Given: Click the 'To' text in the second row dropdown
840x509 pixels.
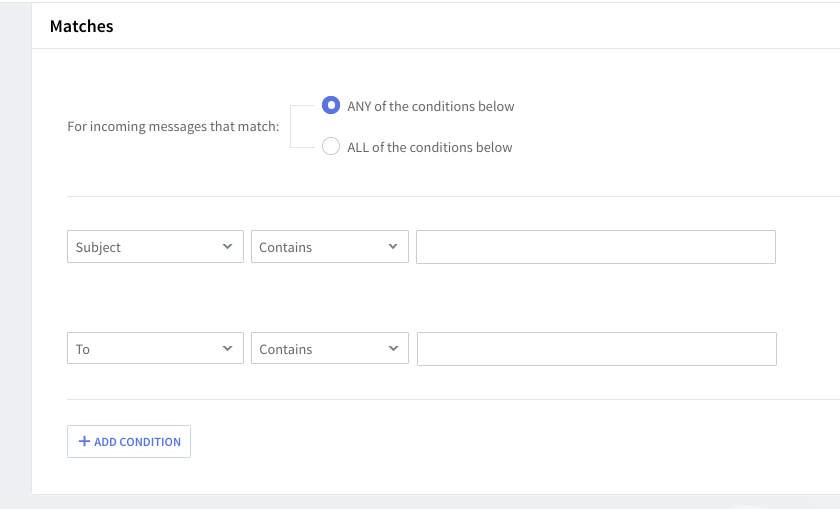Looking at the screenshot, I should 83,349.
